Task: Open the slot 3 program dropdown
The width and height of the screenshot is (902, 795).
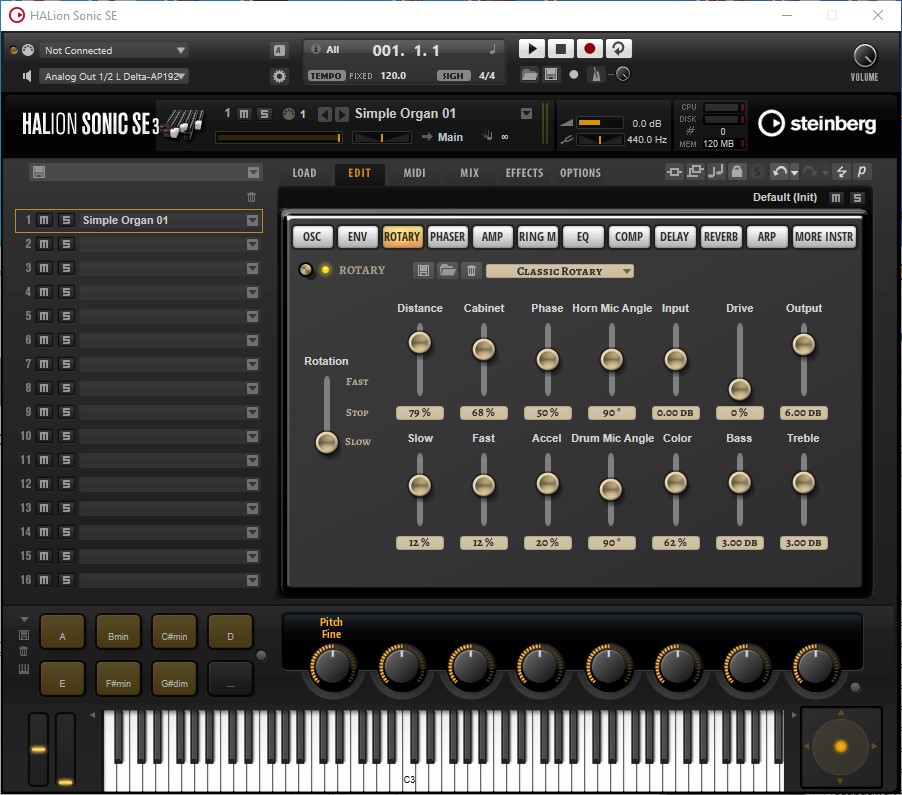Action: (252, 269)
